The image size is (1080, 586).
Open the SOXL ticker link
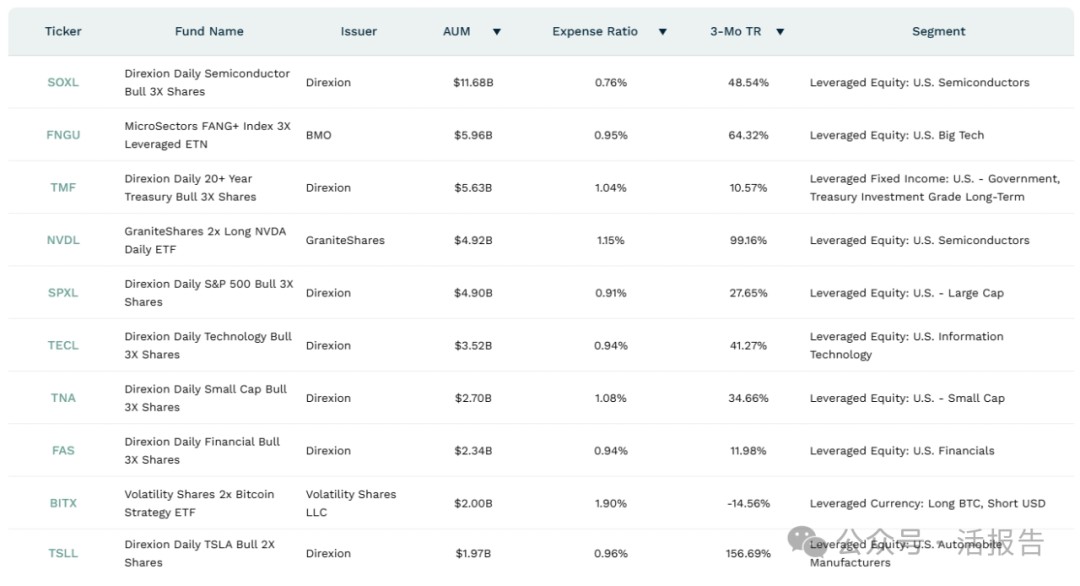point(63,83)
